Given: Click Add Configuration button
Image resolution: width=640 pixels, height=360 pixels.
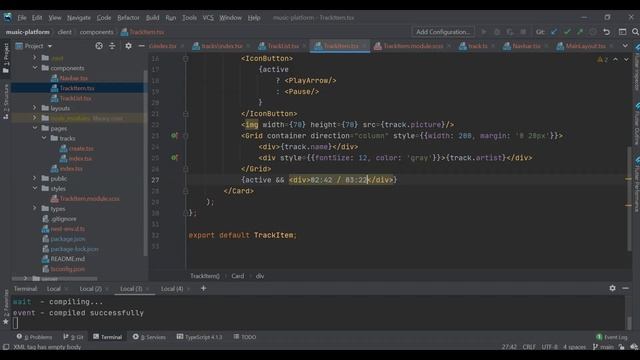Looking at the screenshot, I should click(443, 32).
